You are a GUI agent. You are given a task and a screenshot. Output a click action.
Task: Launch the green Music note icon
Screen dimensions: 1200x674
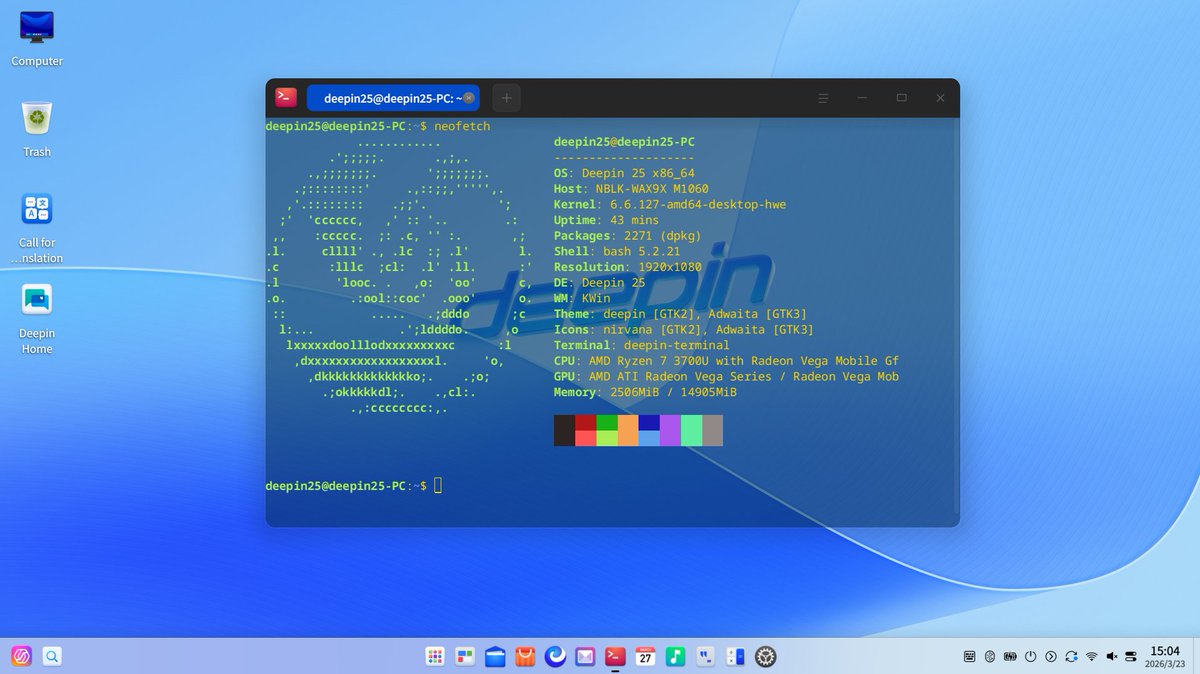click(676, 656)
